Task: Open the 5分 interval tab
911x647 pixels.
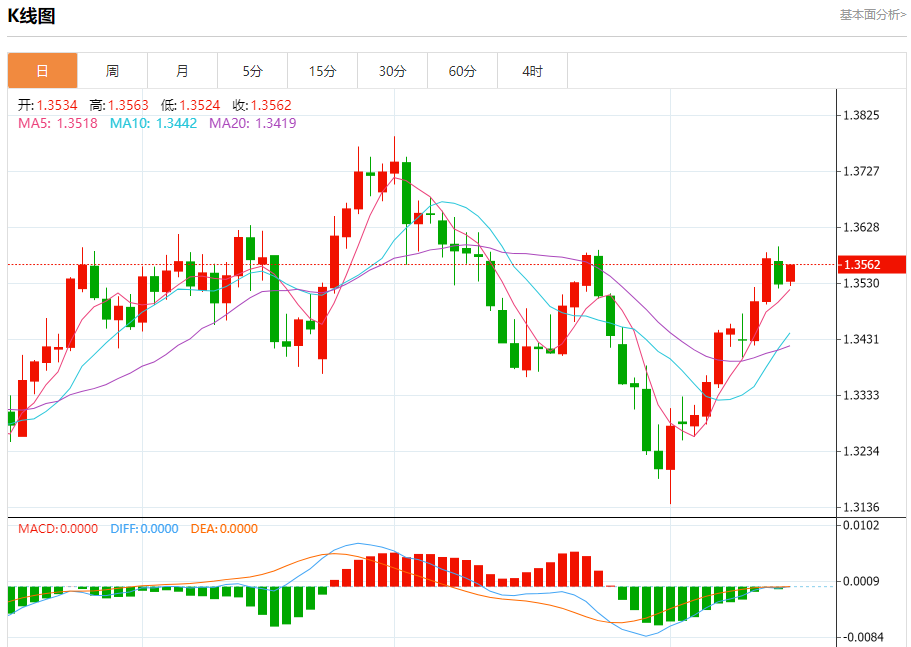Action: 252,71
